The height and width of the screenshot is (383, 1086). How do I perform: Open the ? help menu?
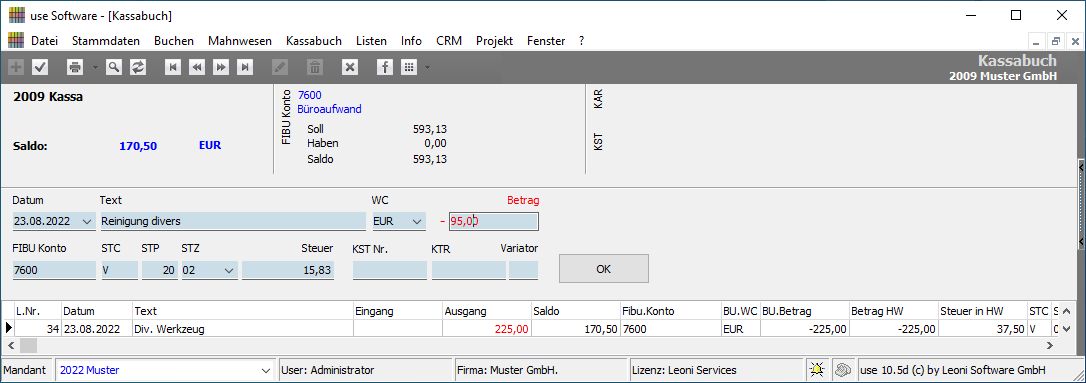[x=582, y=41]
